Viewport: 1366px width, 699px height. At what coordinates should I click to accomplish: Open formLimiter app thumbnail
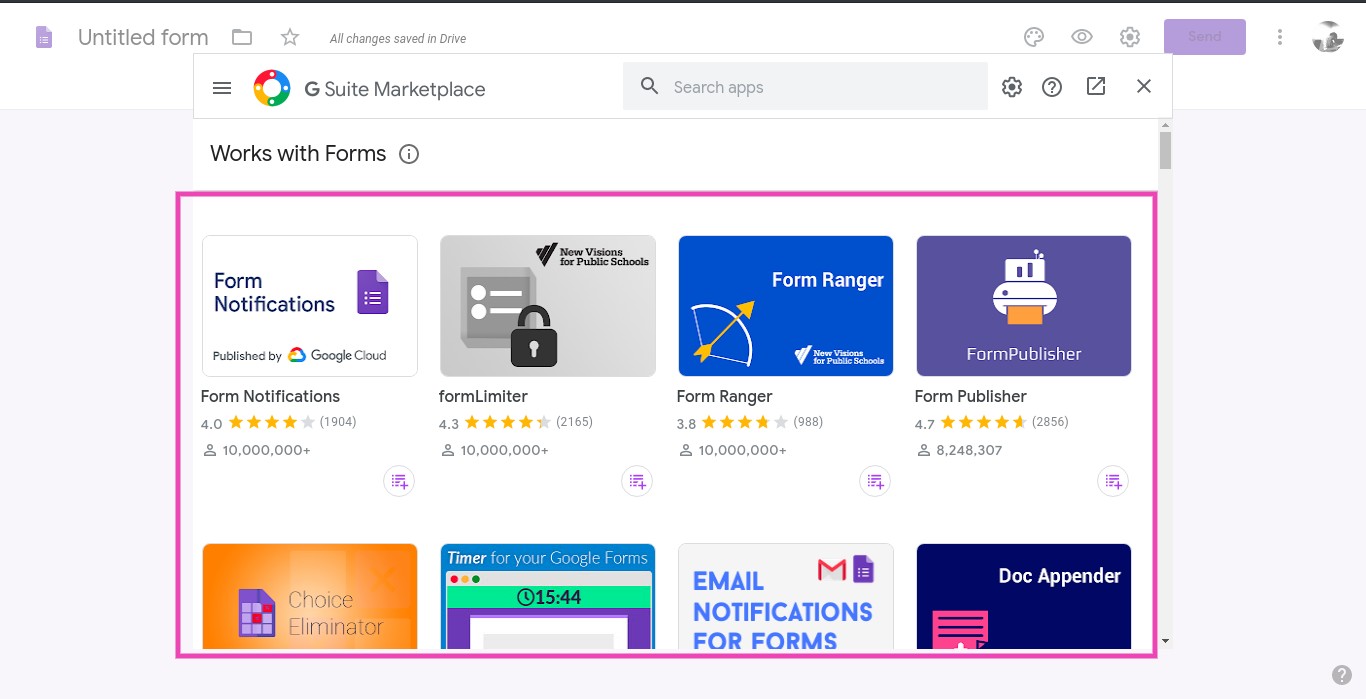(x=548, y=306)
